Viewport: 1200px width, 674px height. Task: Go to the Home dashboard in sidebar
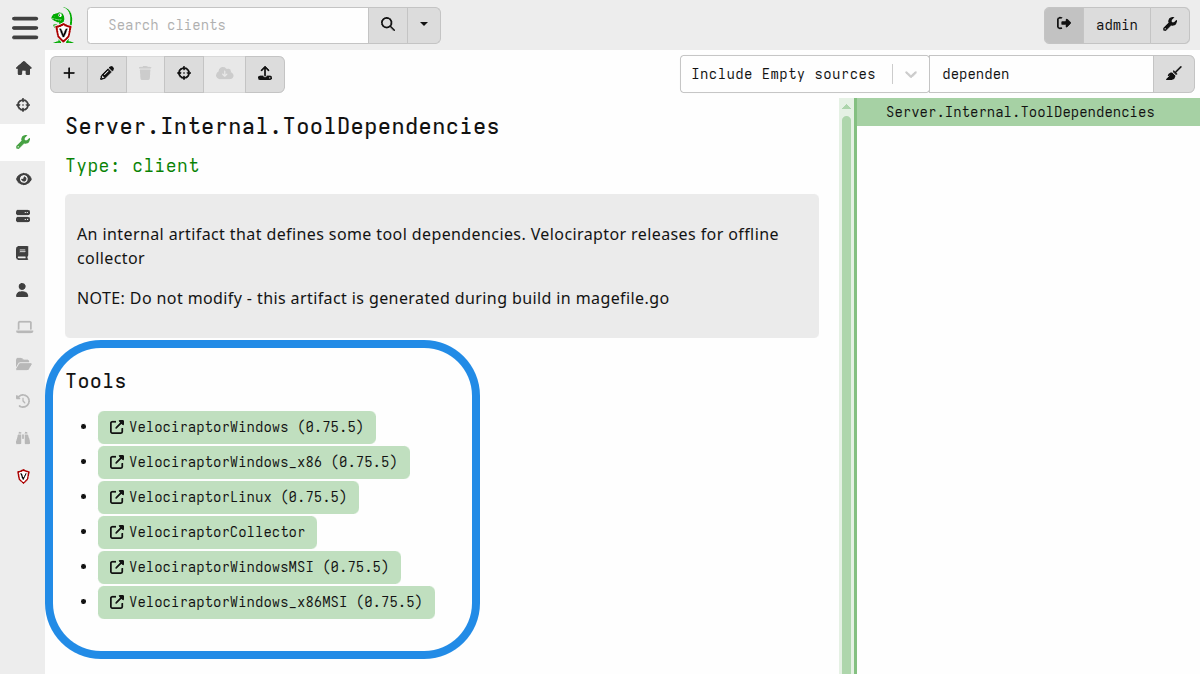click(23, 68)
